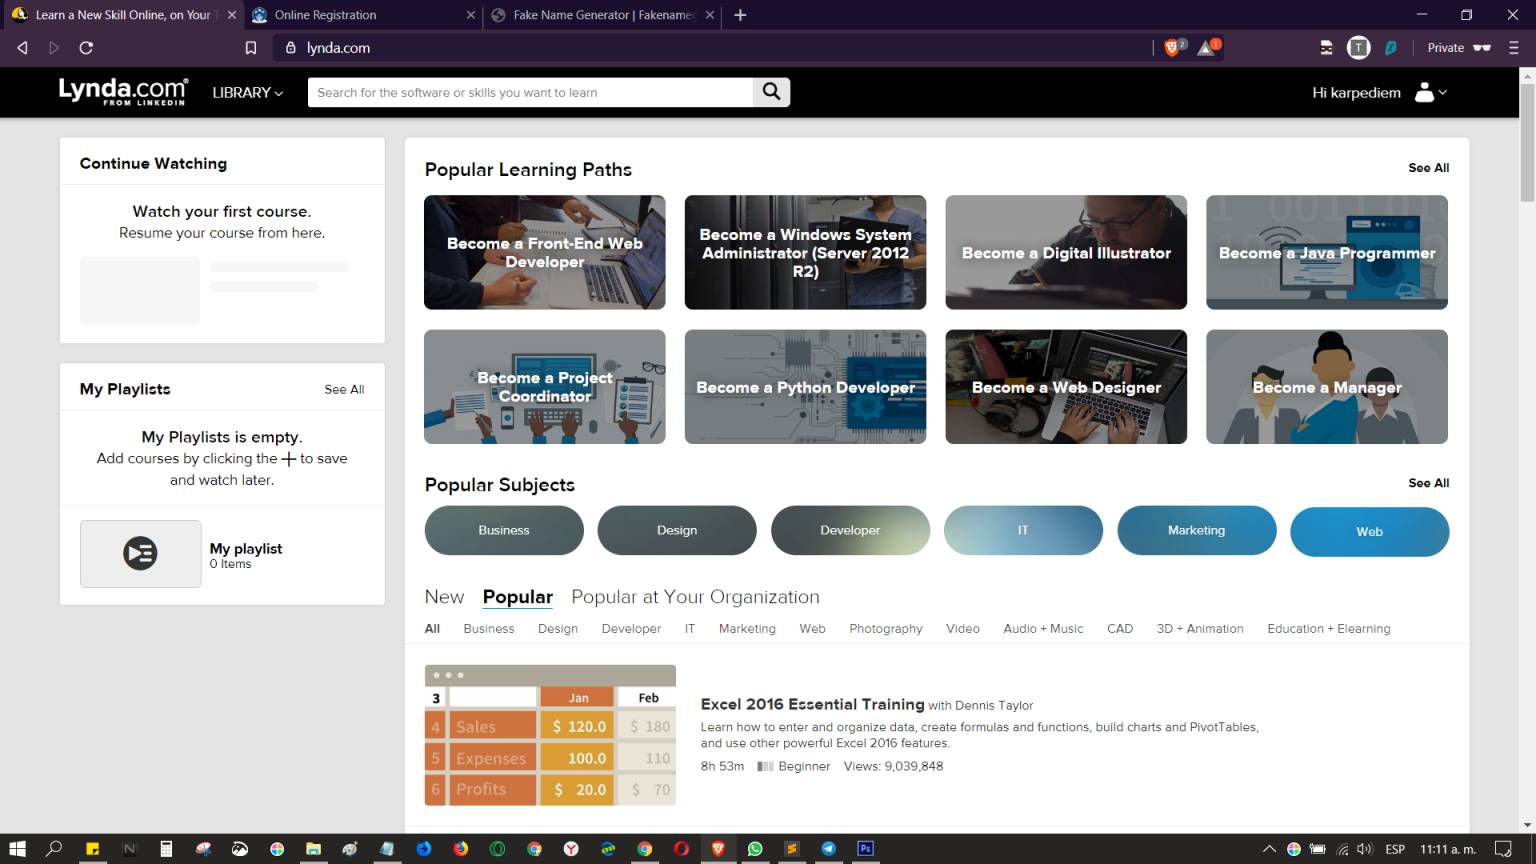Click the browser back arrow
This screenshot has width=1536, height=864.
[22, 48]
